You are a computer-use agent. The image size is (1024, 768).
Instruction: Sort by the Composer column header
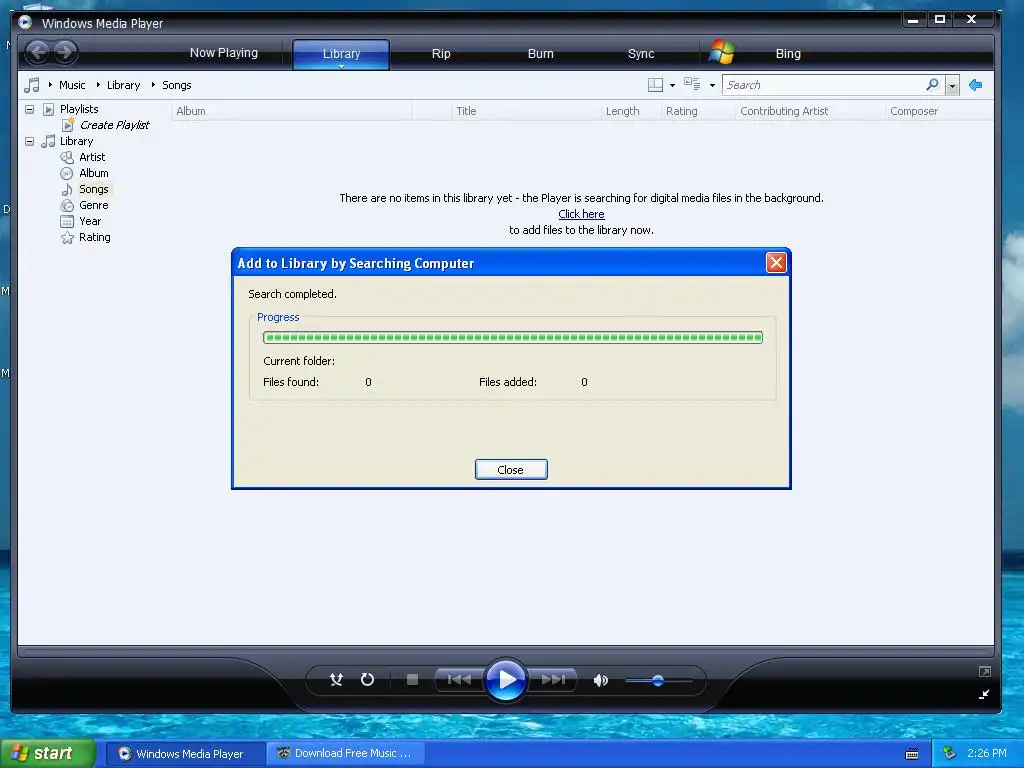939,111
